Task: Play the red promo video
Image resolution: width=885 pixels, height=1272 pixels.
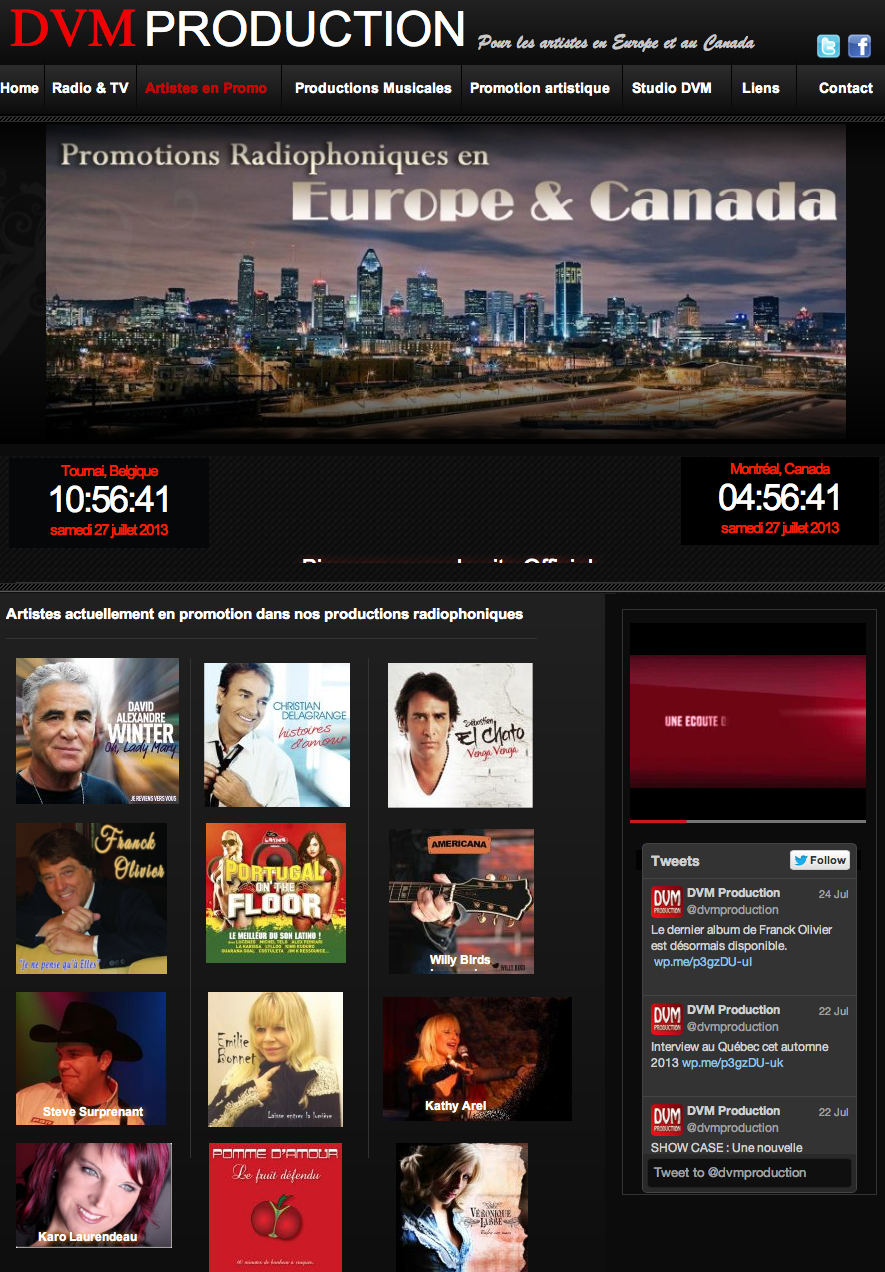Action: 748,720
